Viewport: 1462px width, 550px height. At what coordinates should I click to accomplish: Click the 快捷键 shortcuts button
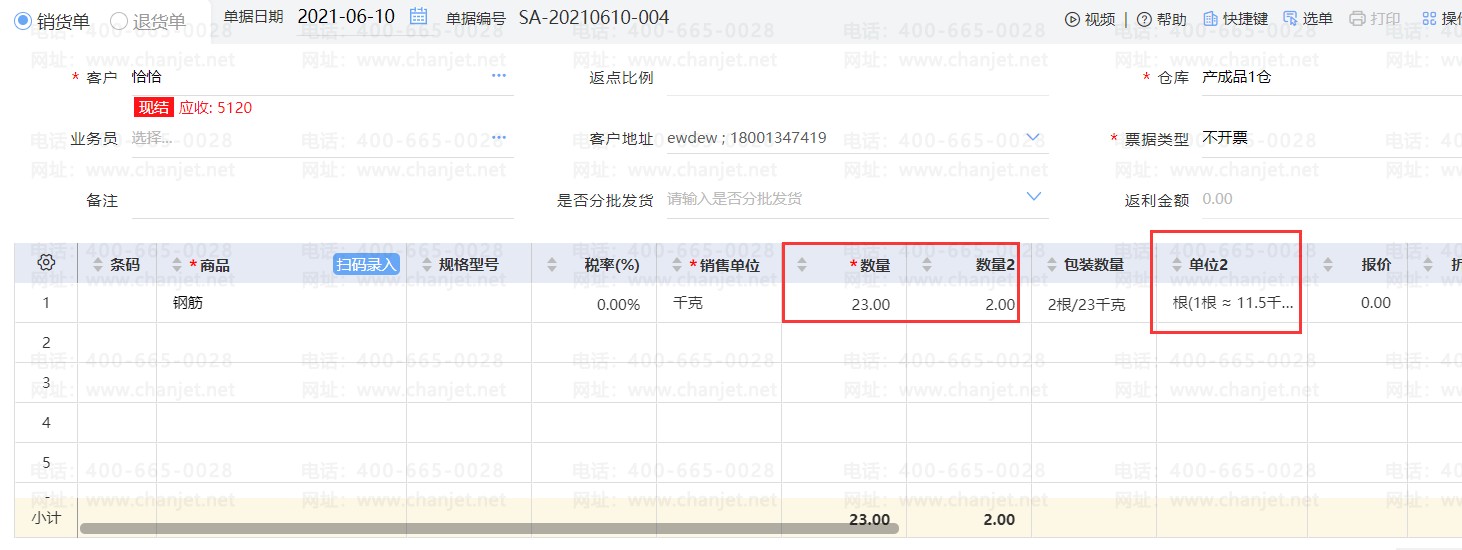[1235, 19]
